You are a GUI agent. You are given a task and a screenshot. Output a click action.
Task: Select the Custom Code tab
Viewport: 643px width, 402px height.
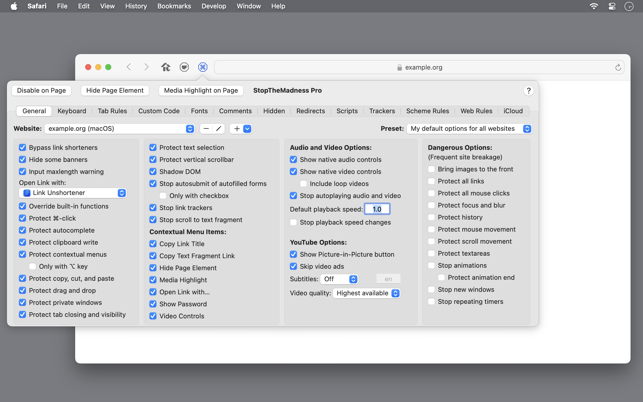point(159,111)
